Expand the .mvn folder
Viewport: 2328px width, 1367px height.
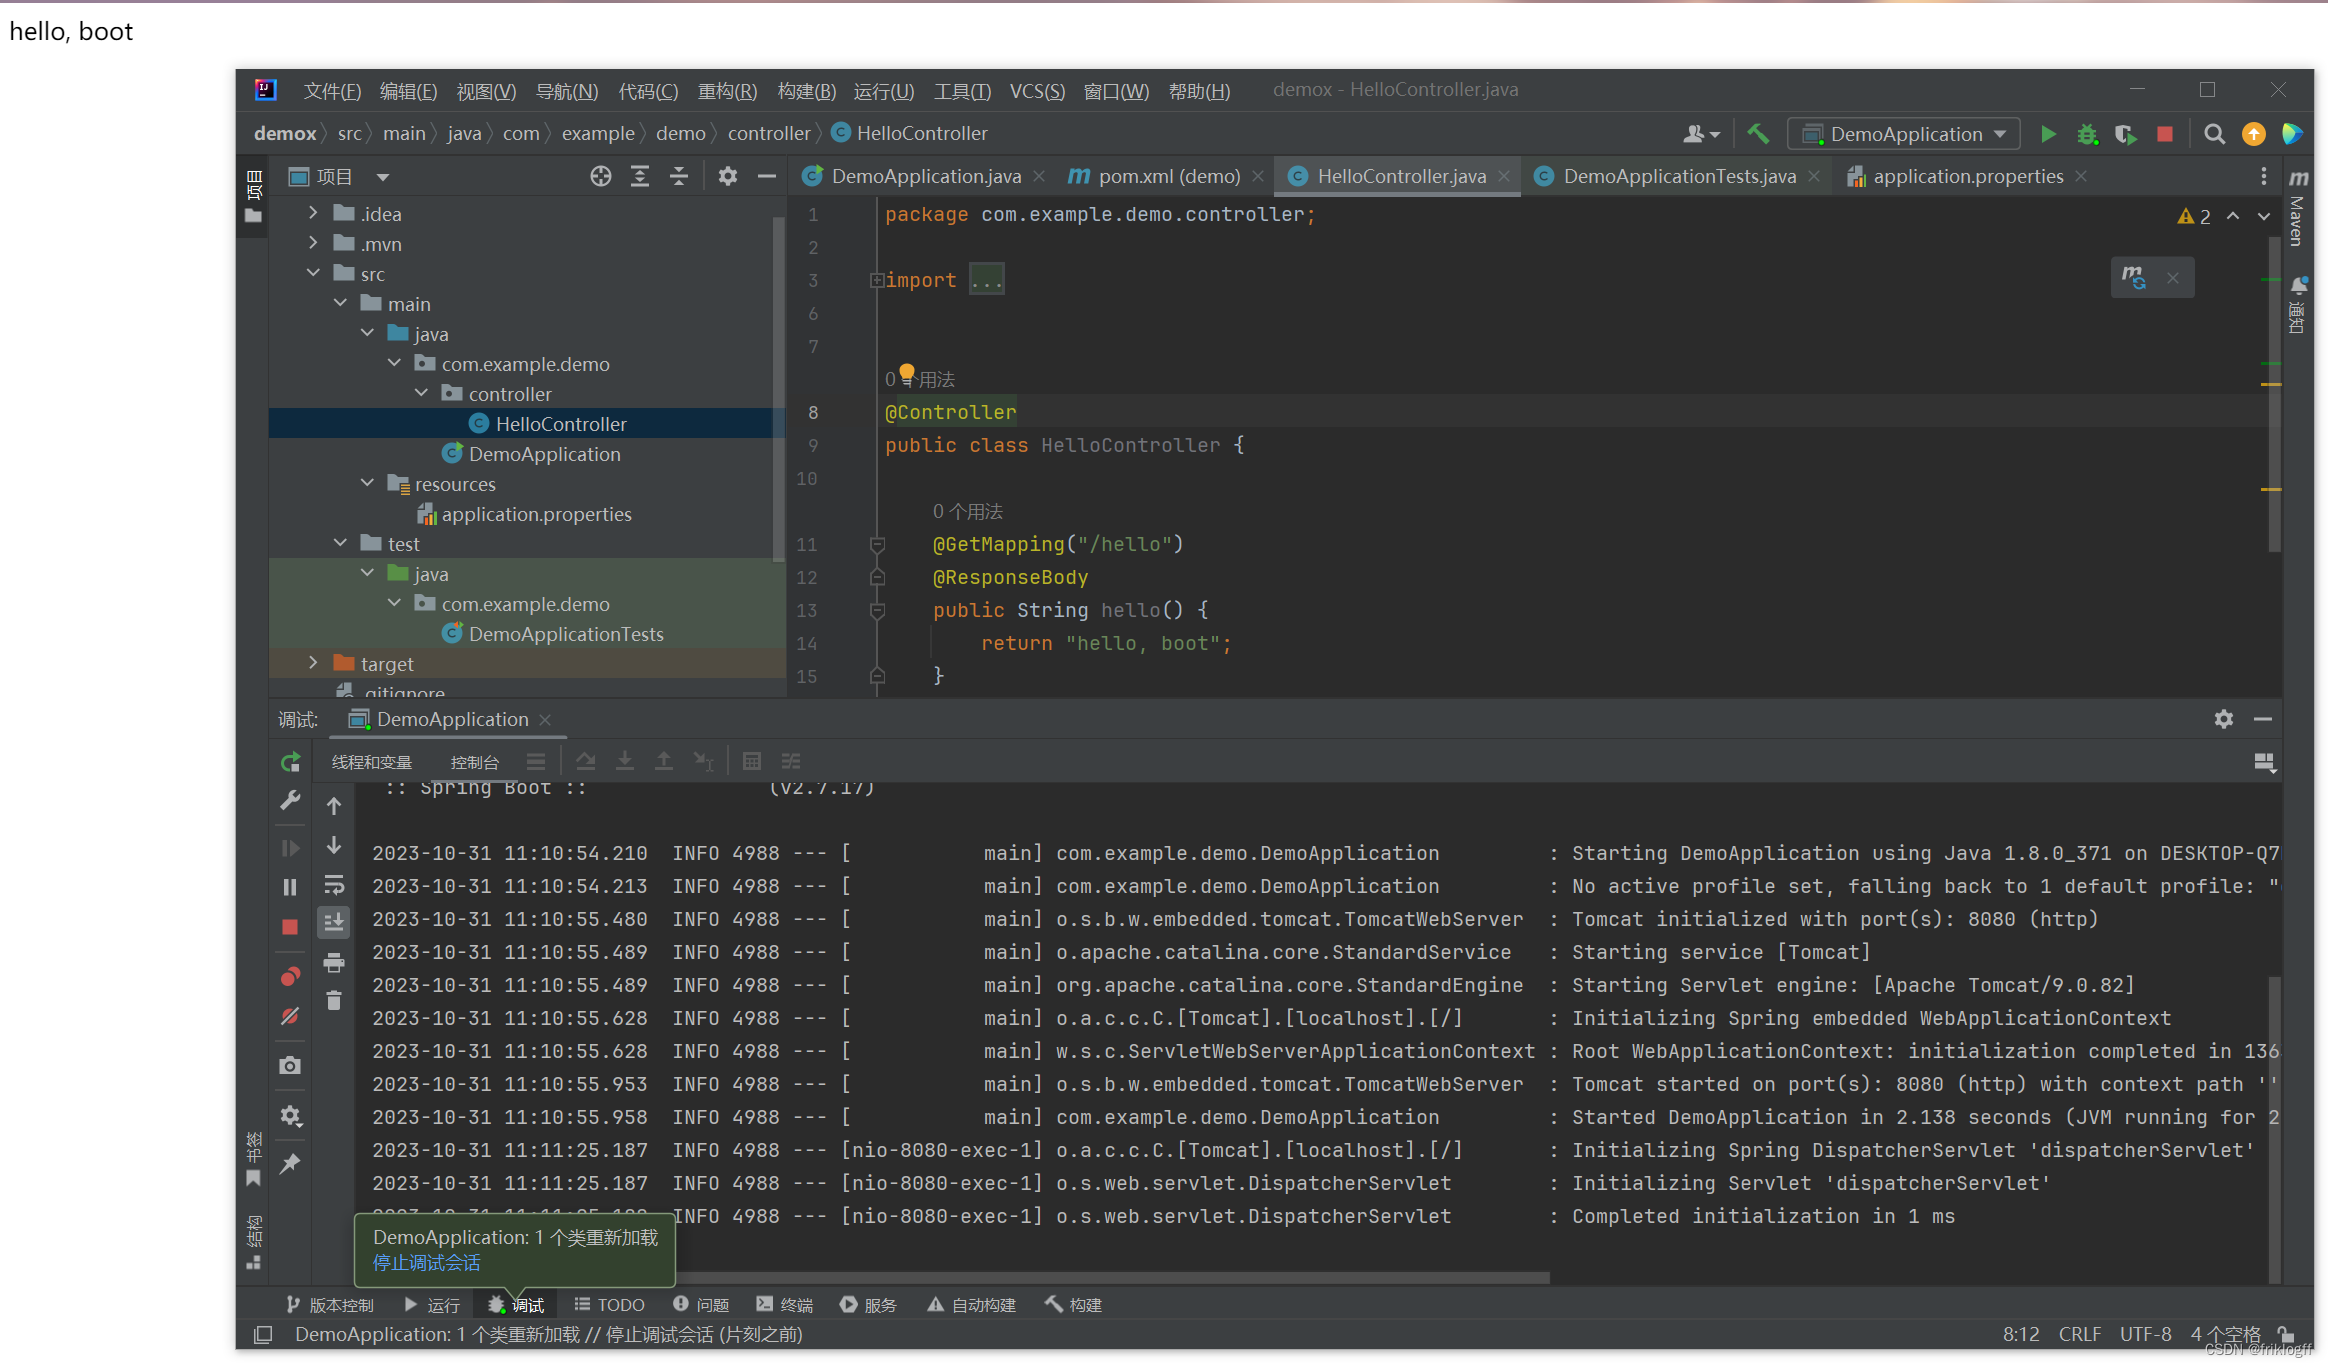pyautogui.click(x=313, y=243)
